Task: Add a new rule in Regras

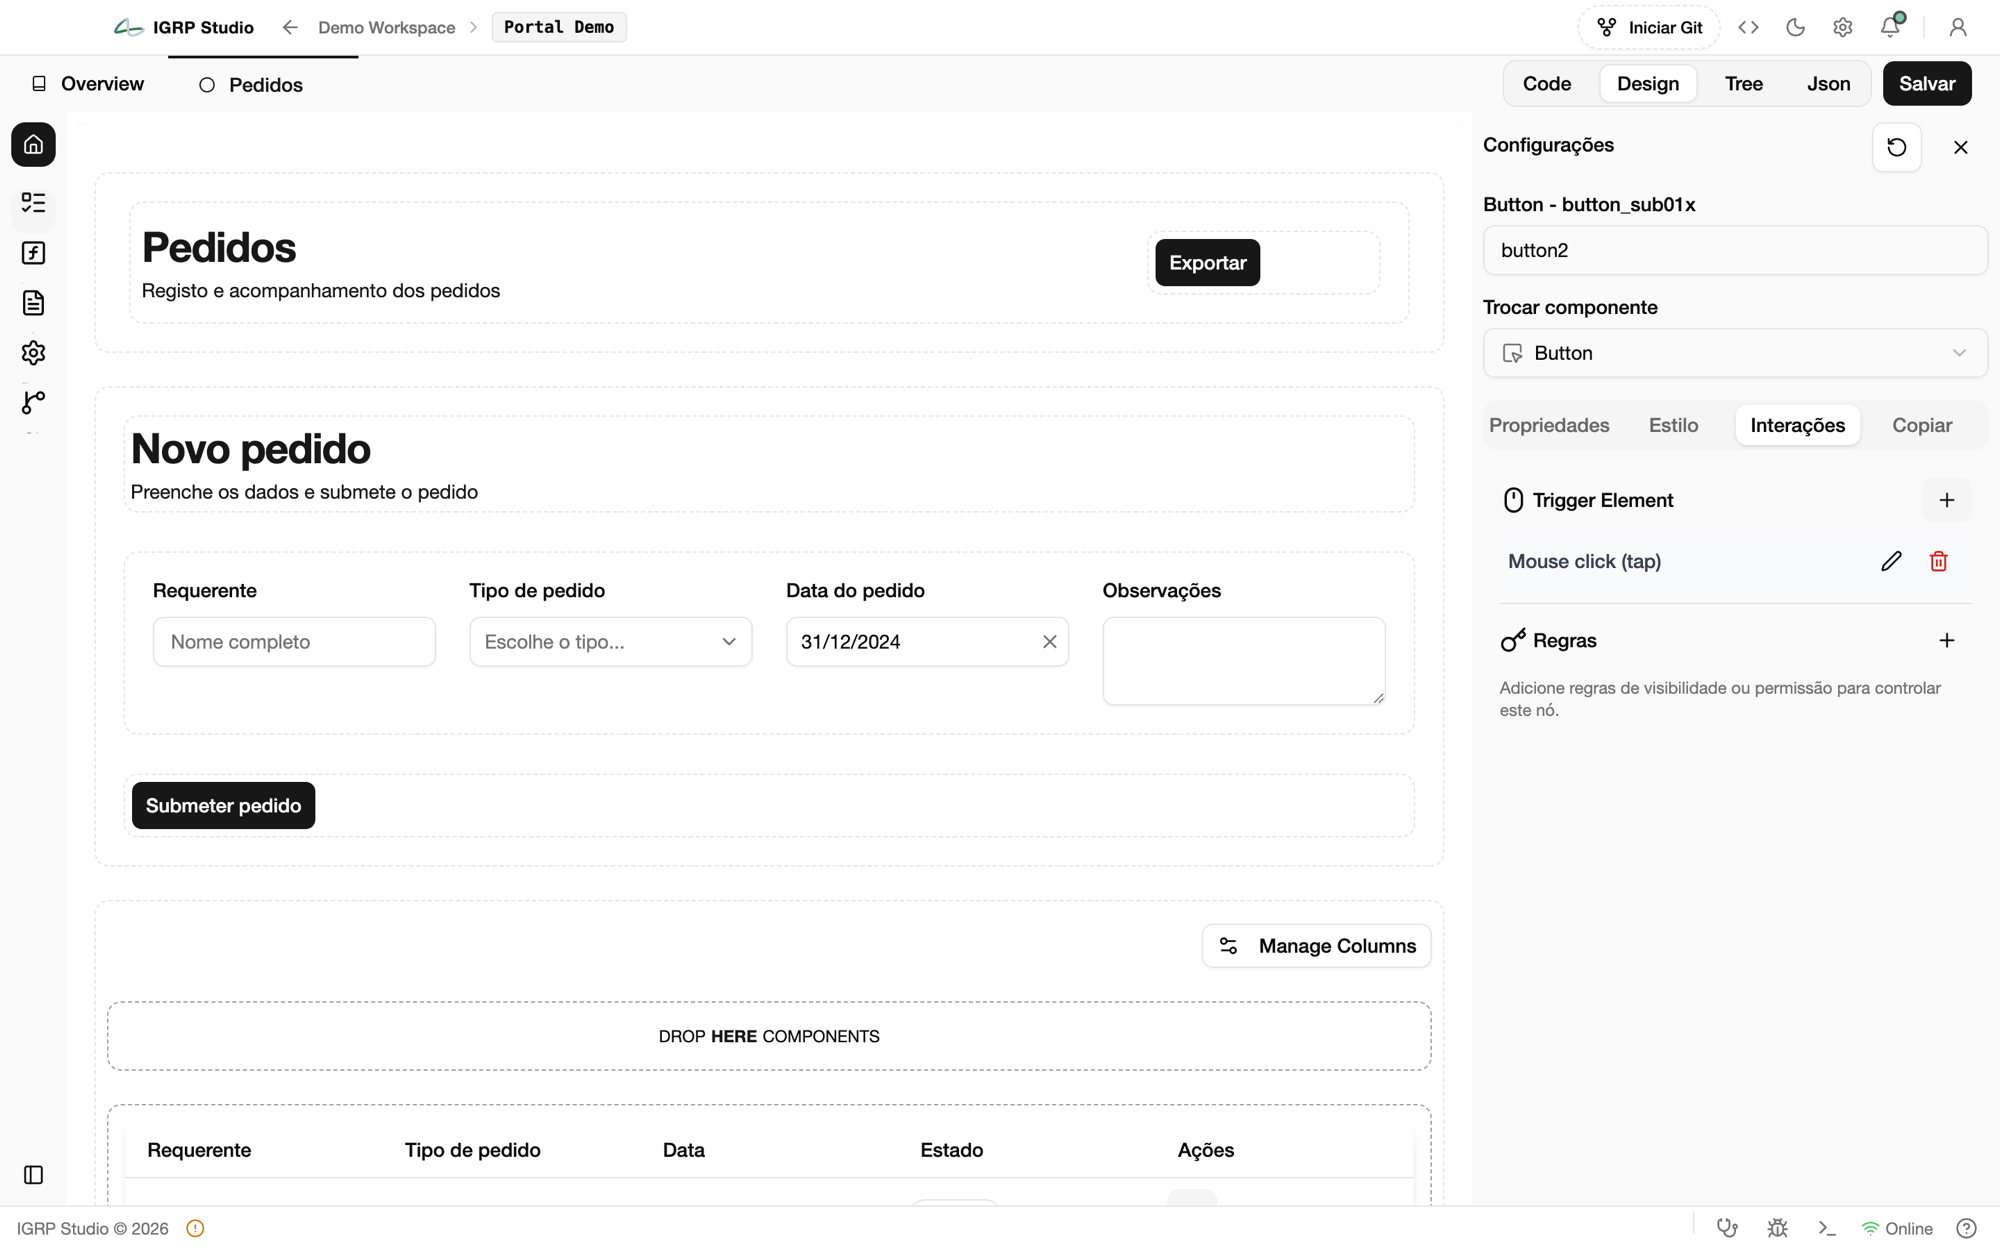Action: pos(1947,640)
